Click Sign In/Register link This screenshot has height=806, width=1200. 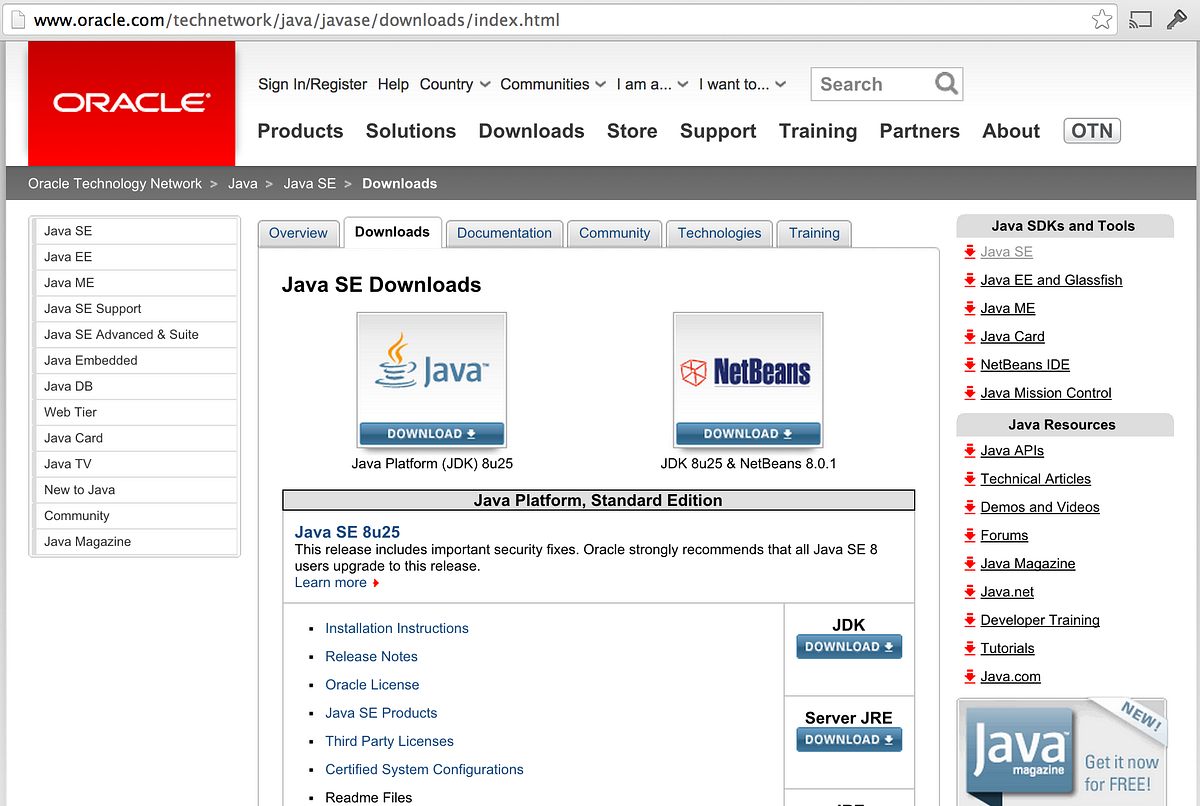click(312, 84)
